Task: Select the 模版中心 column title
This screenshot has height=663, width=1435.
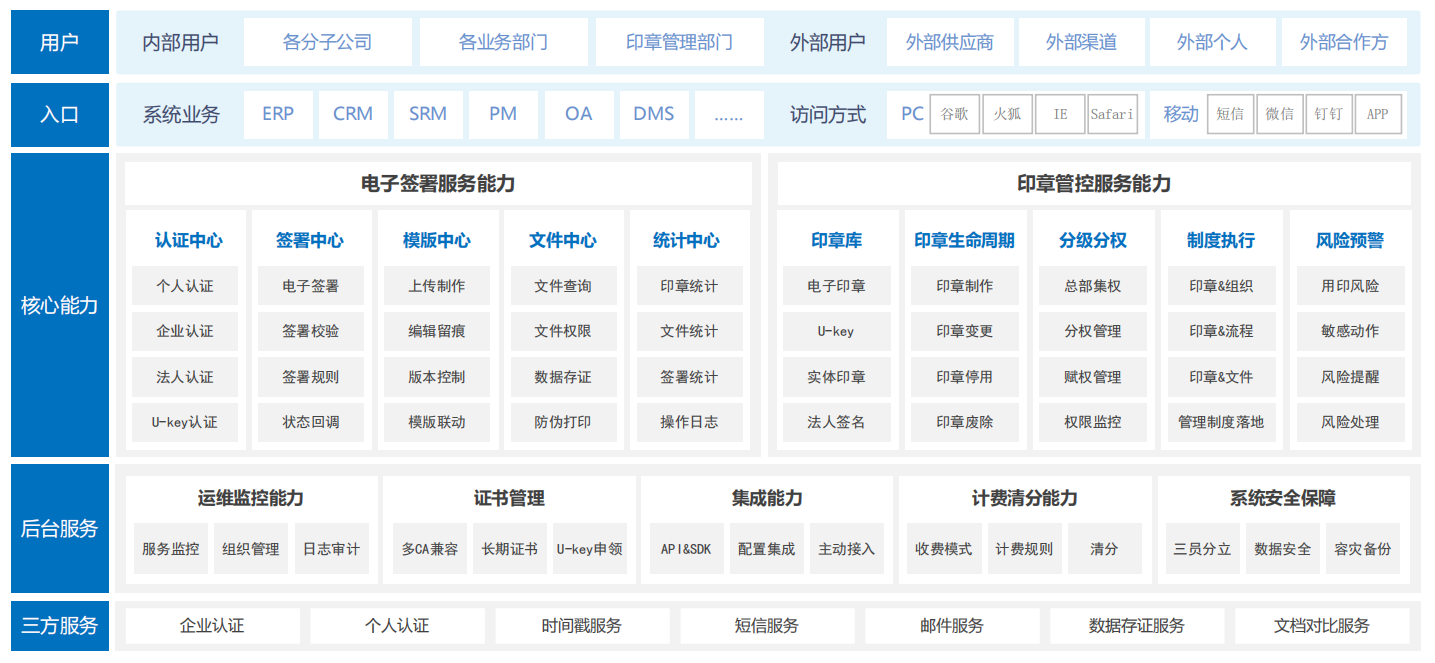Action: coord(437,240)
